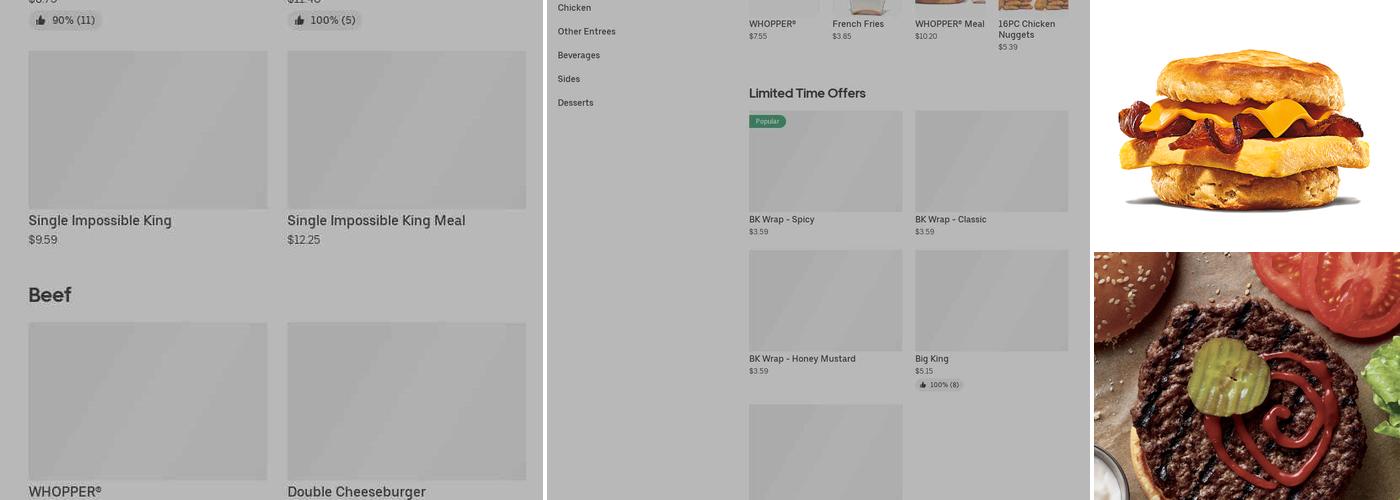The width and height of the screenshot is (1400, 500).
Task: Go to the Sides category
Action: pyautogui.click(x=569, y=79)
